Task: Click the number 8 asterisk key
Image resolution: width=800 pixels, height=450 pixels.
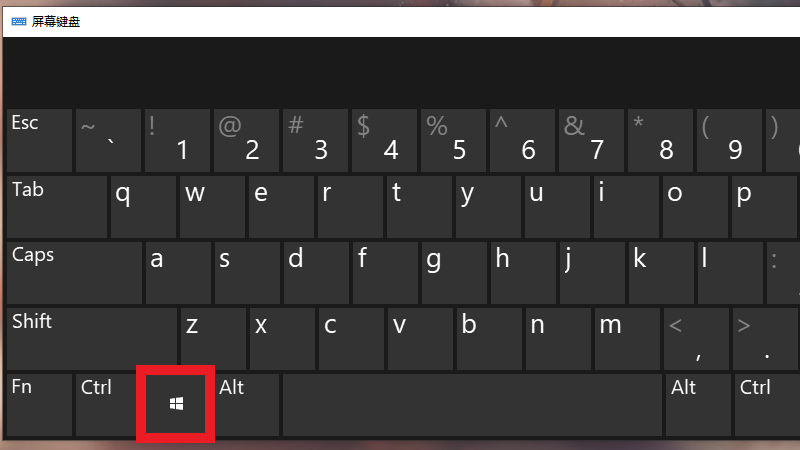Action: (660, 140)
